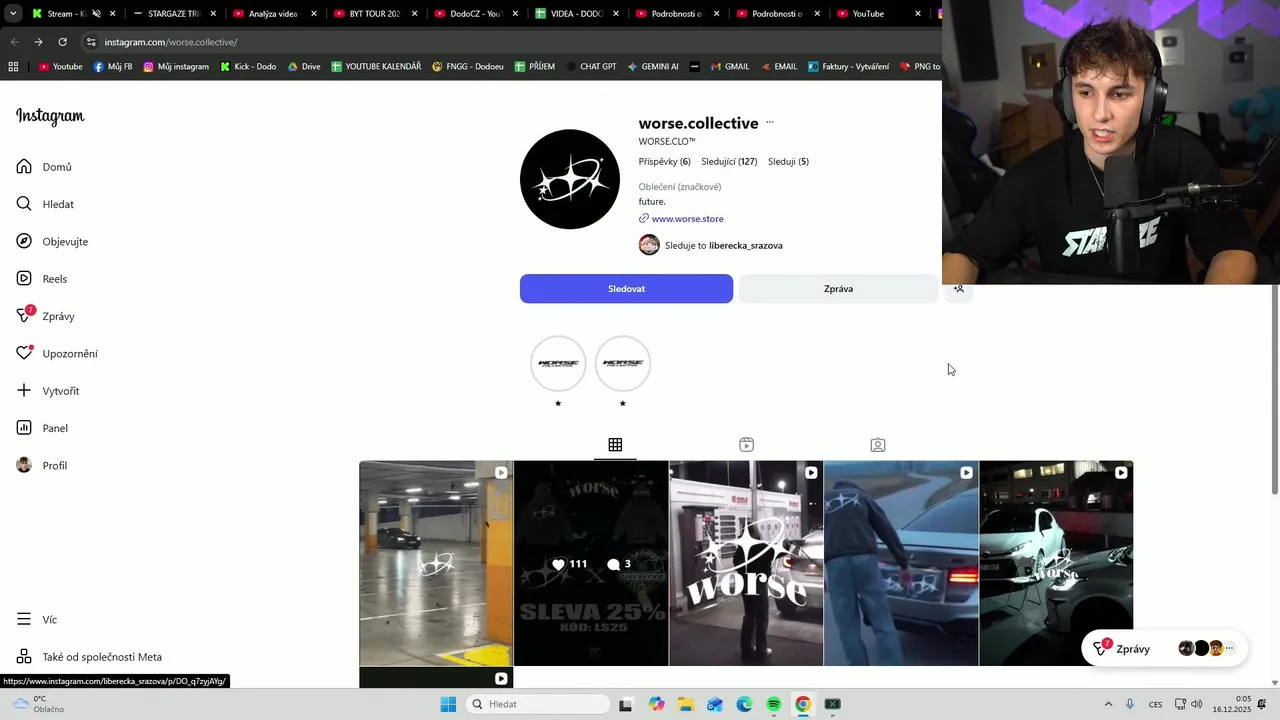
Task: Unmute the Stream tab via speaker icon
Action: (x=97, y=14)
